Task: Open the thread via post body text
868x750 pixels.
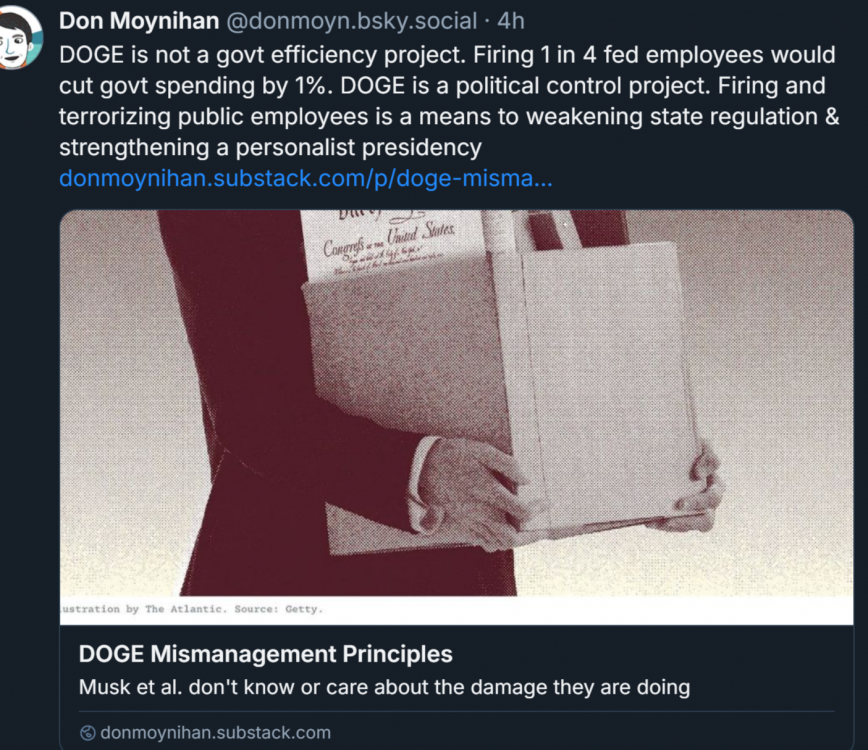Action: [x=449, y=101]
